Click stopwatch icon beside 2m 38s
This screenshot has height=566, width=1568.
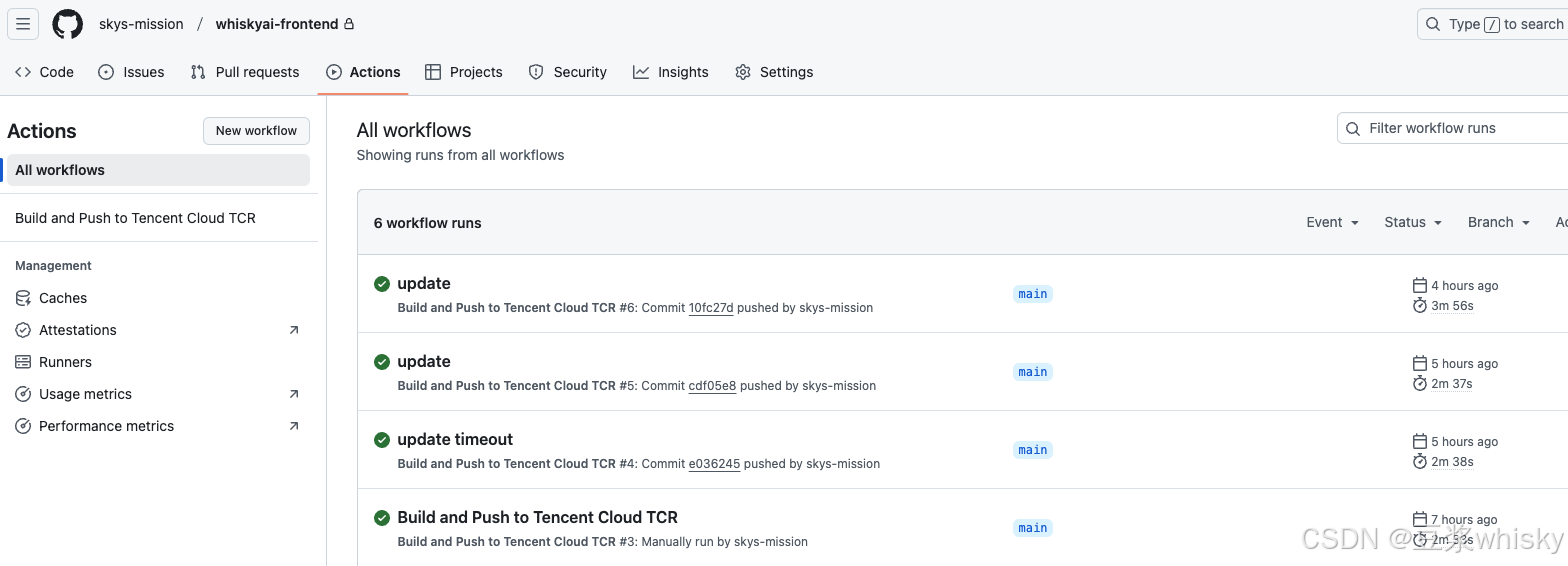(x=1419, y=461)
